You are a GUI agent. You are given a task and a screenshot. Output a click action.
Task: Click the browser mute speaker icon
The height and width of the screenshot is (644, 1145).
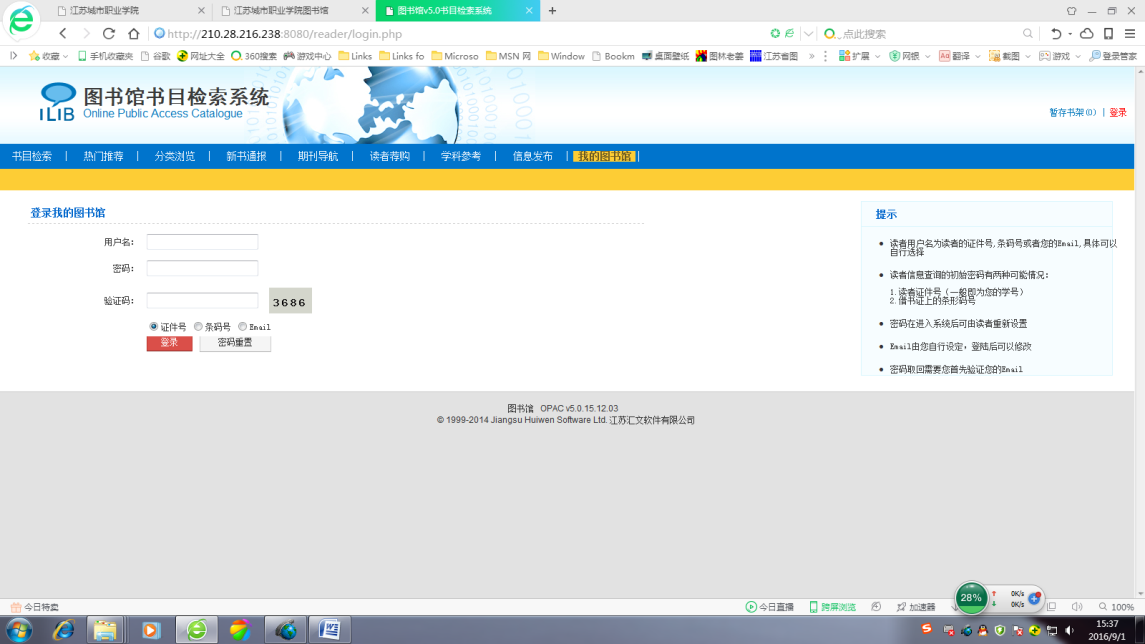tap(1077, 607)
